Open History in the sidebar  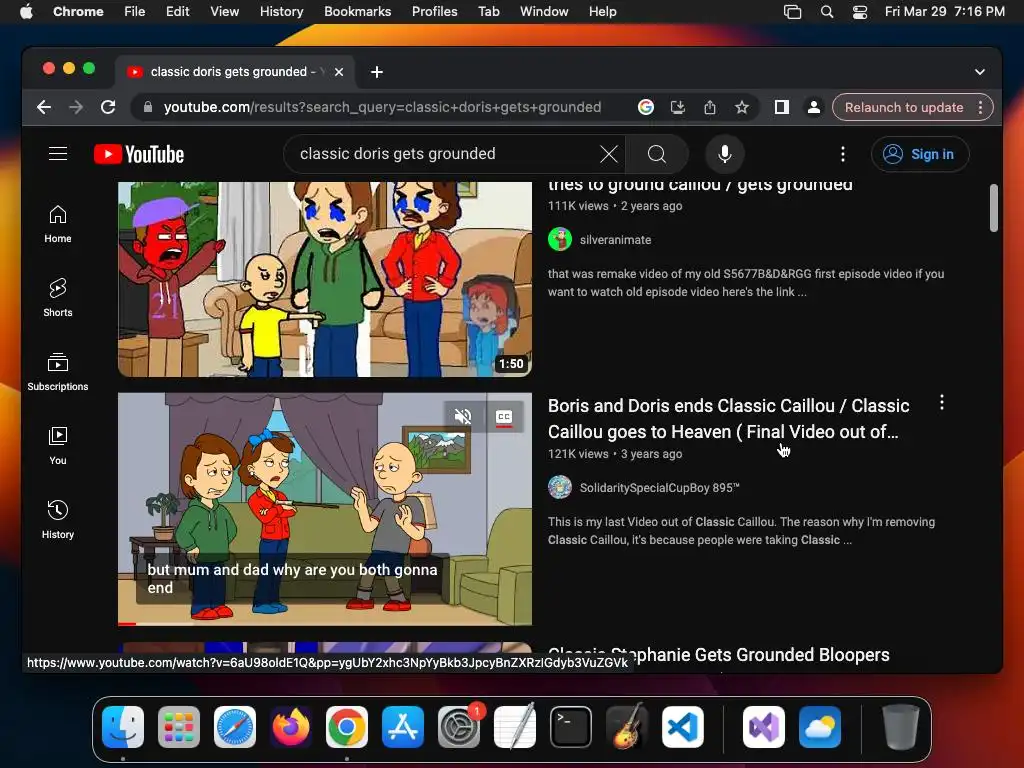(58, 520)
